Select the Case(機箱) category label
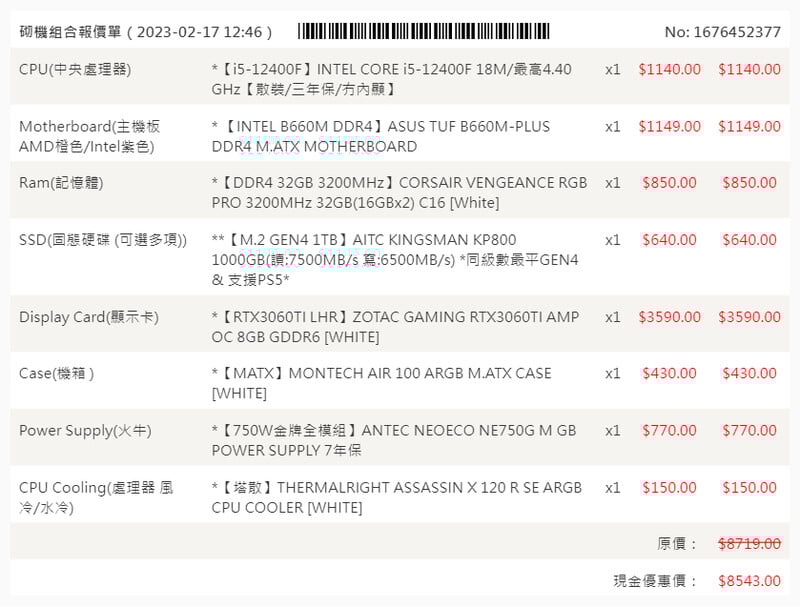Image resolution: width=800 pixels, height=607 pixels. coord(57,373)
